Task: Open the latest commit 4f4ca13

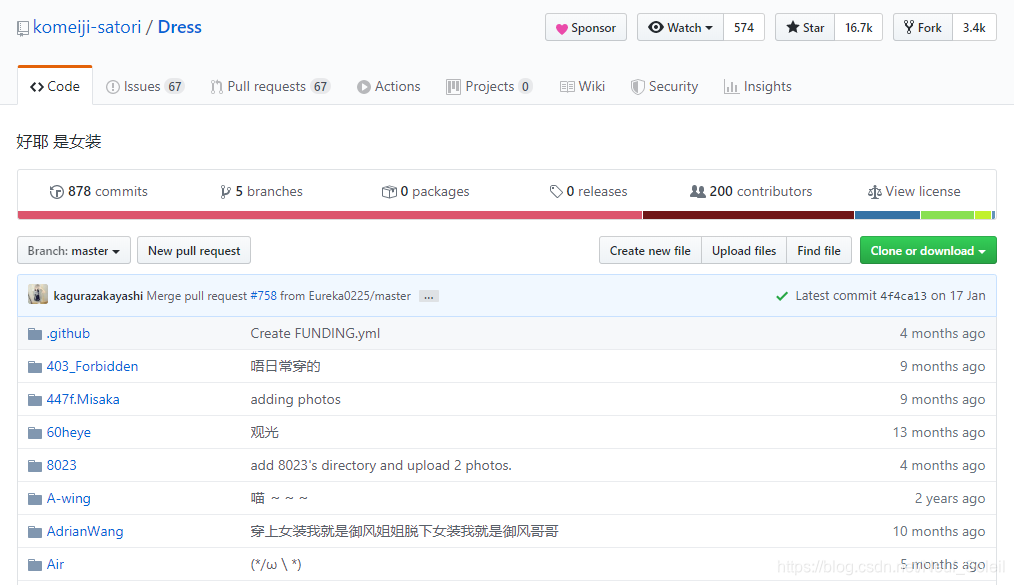Action: pos(903,296)
